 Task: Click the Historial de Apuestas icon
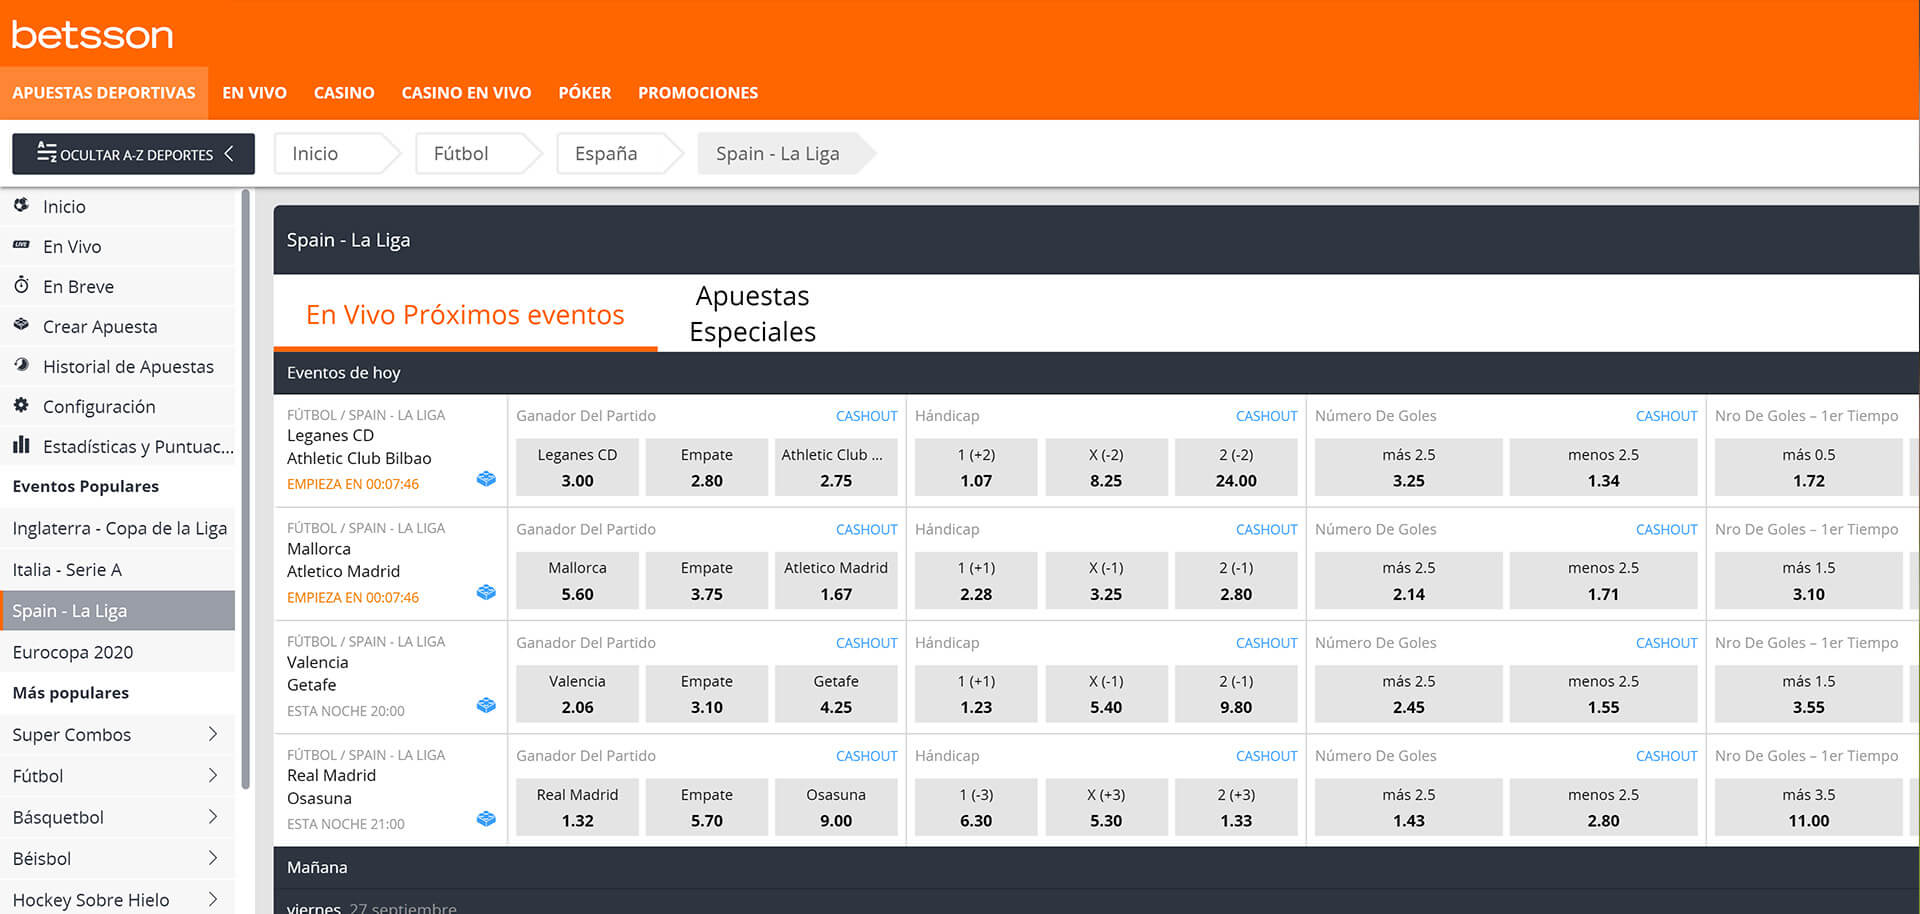21,365
